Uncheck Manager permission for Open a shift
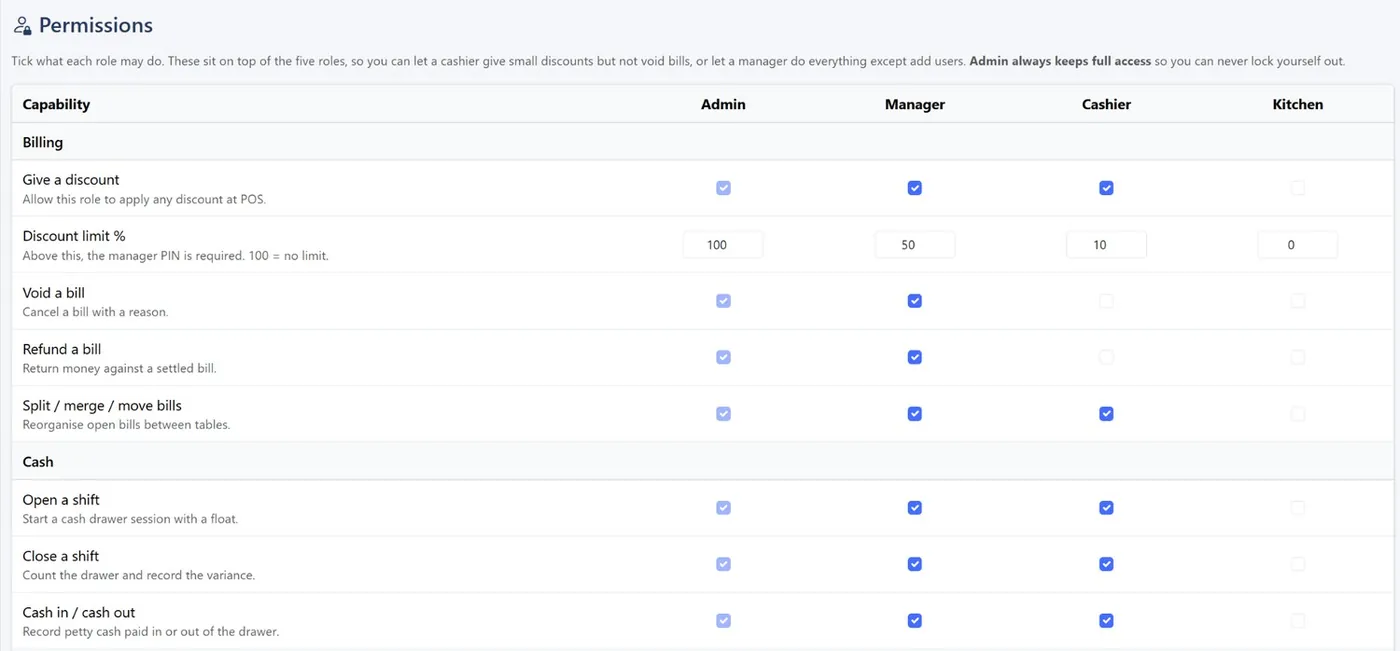The width and height of the screenshot is (1400, 651). tap(914, 508)
